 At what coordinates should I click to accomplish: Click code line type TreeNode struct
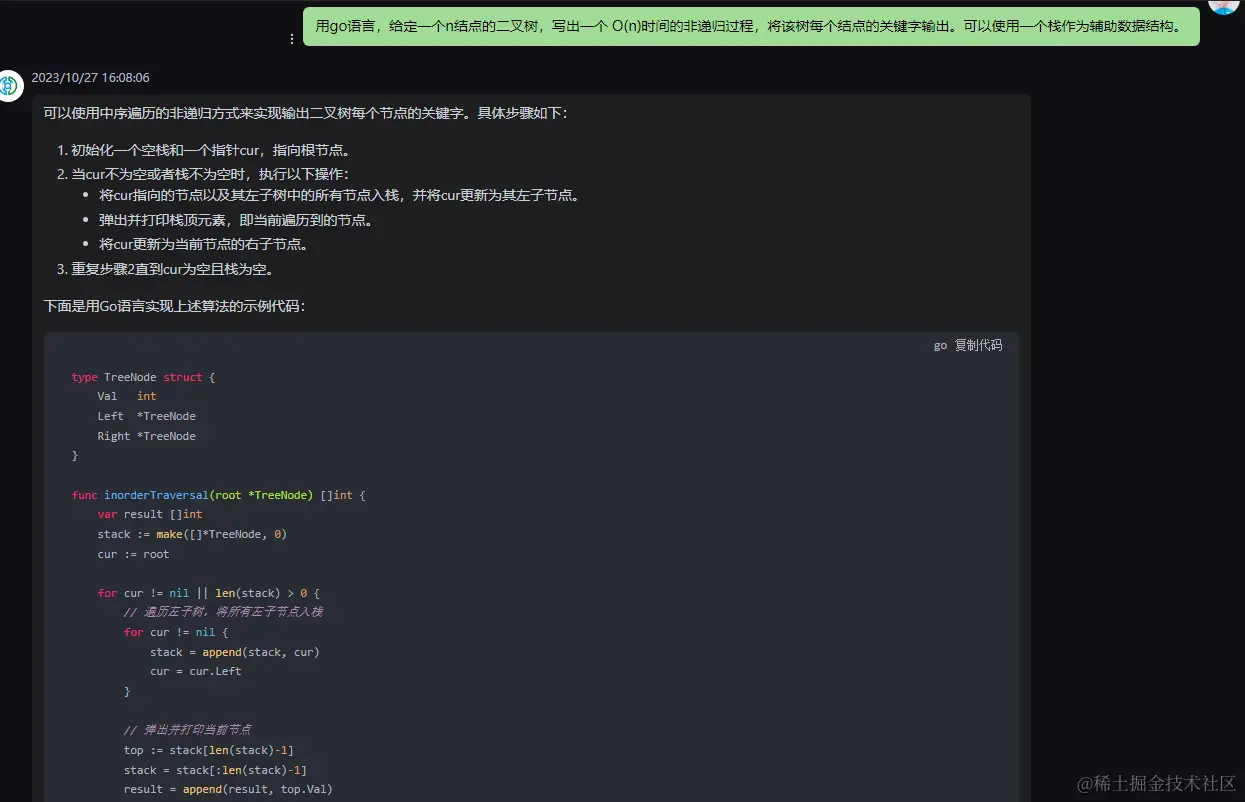[143, 377]
